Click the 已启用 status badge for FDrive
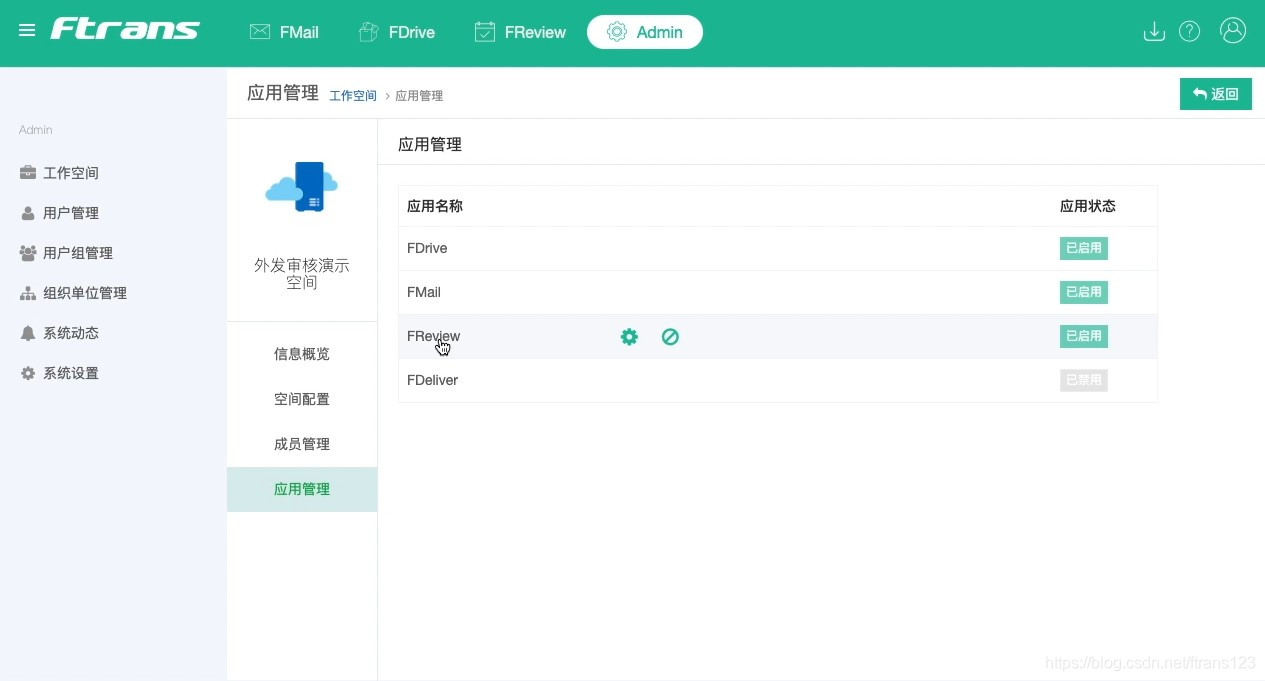This screenshot has width=1265, height=681. (1084, 248)
